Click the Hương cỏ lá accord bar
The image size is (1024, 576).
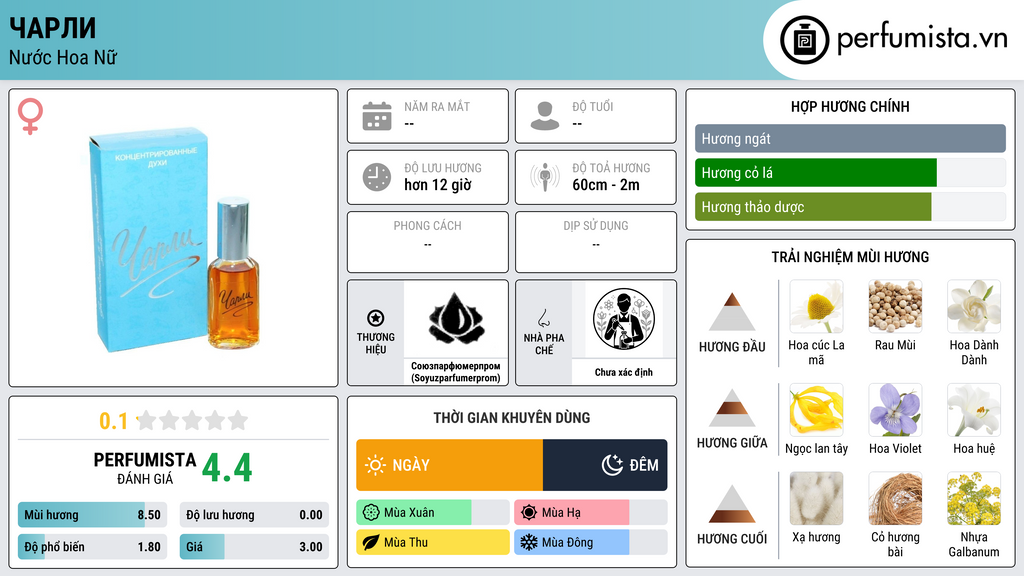[850, 173]
